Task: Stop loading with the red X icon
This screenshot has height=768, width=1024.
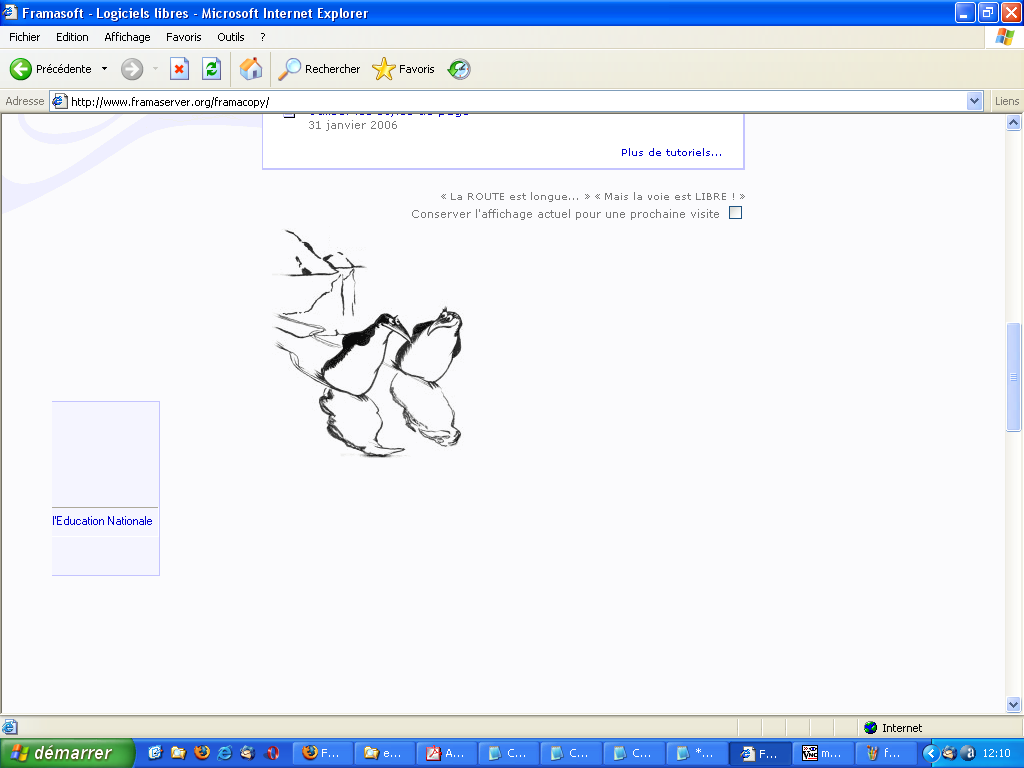Action: [179, 69]
